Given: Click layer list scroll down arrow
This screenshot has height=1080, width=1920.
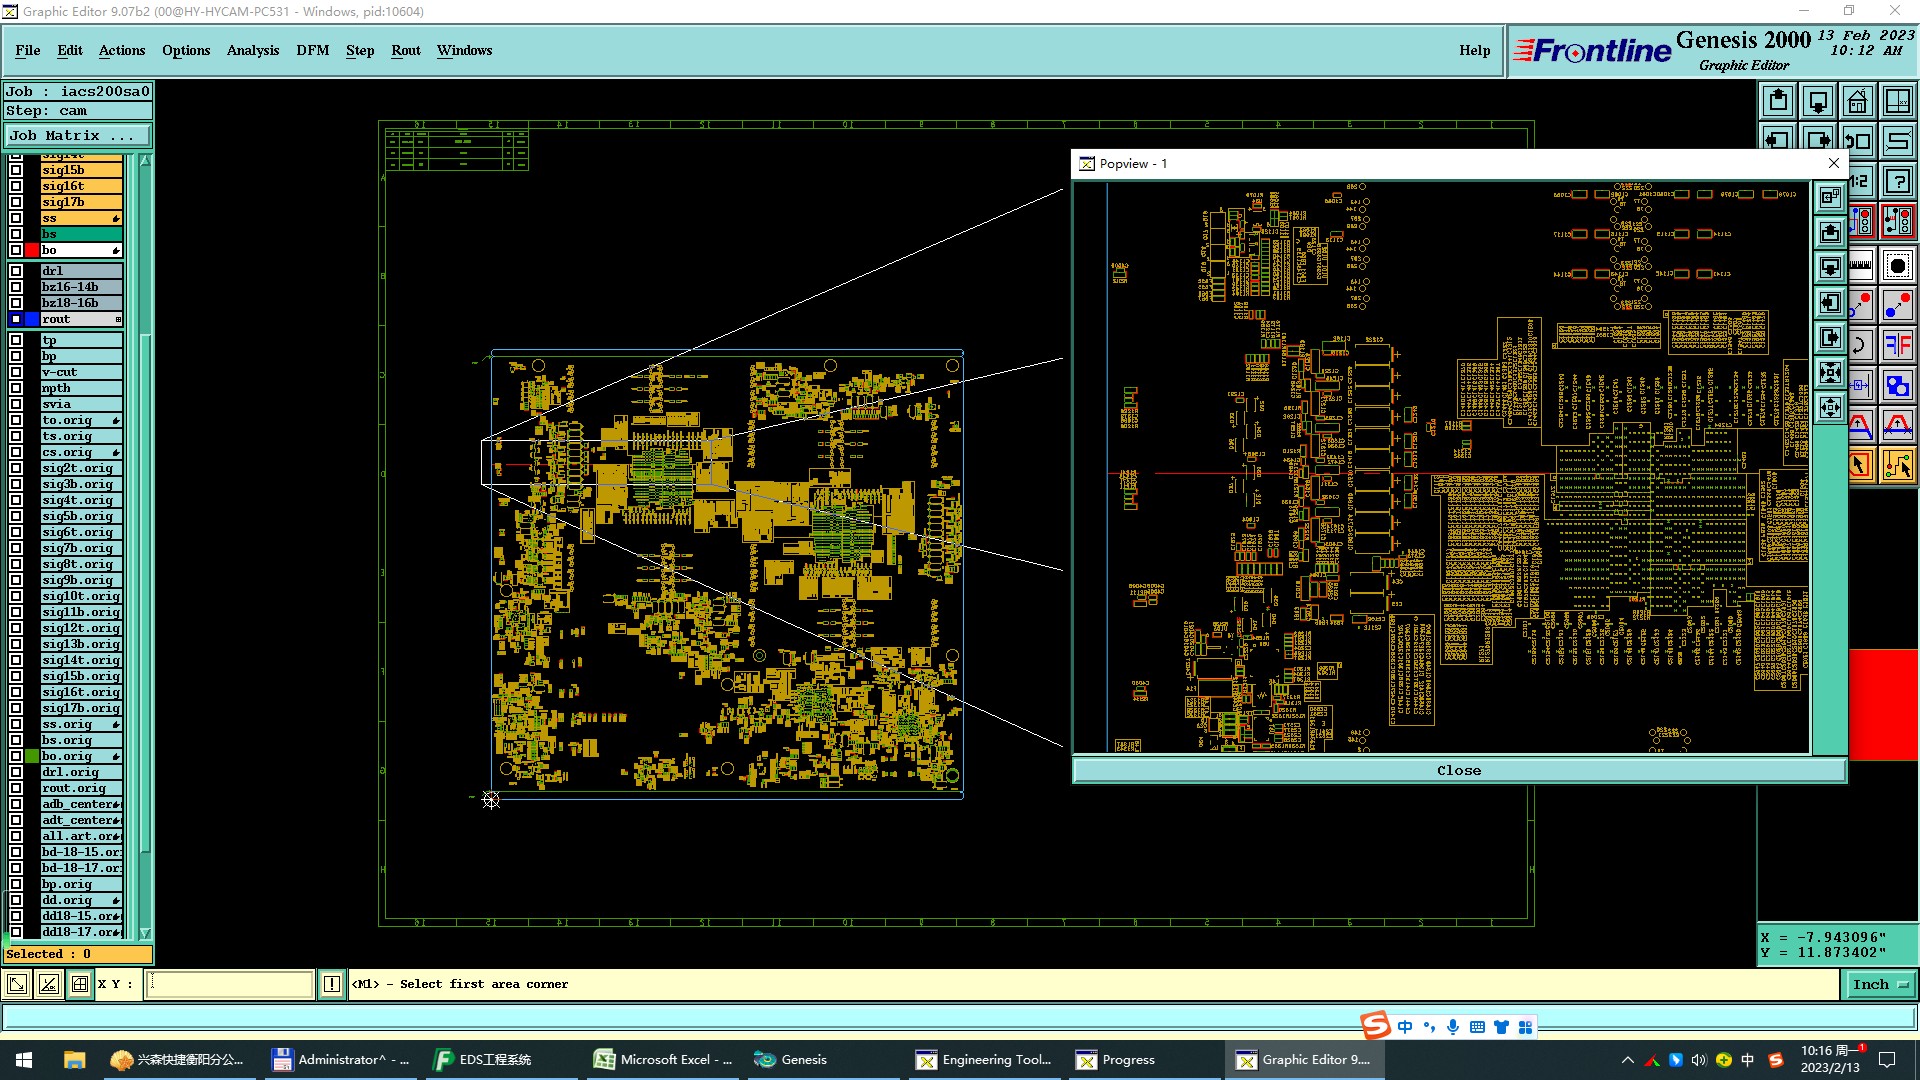Looking at the screenshot, I should click(x=145, y=933).
